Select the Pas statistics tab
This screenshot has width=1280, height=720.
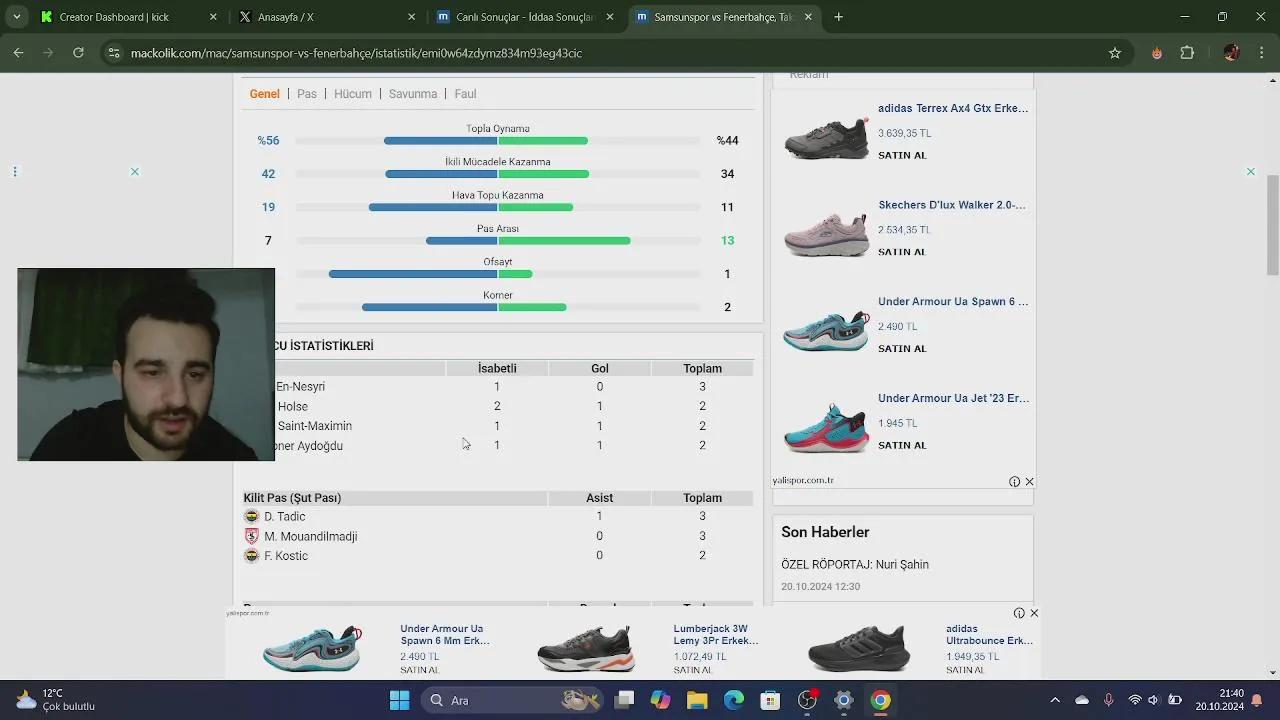(x=307, y=94)
